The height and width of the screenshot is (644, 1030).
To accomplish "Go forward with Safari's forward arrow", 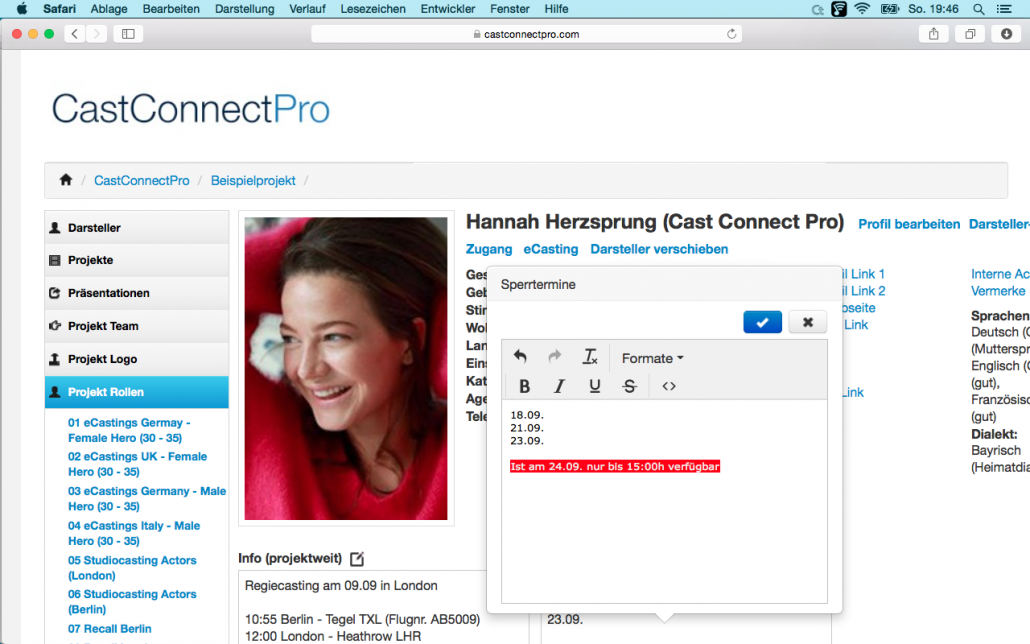I will pyautogui.click(x=97, y=34).
